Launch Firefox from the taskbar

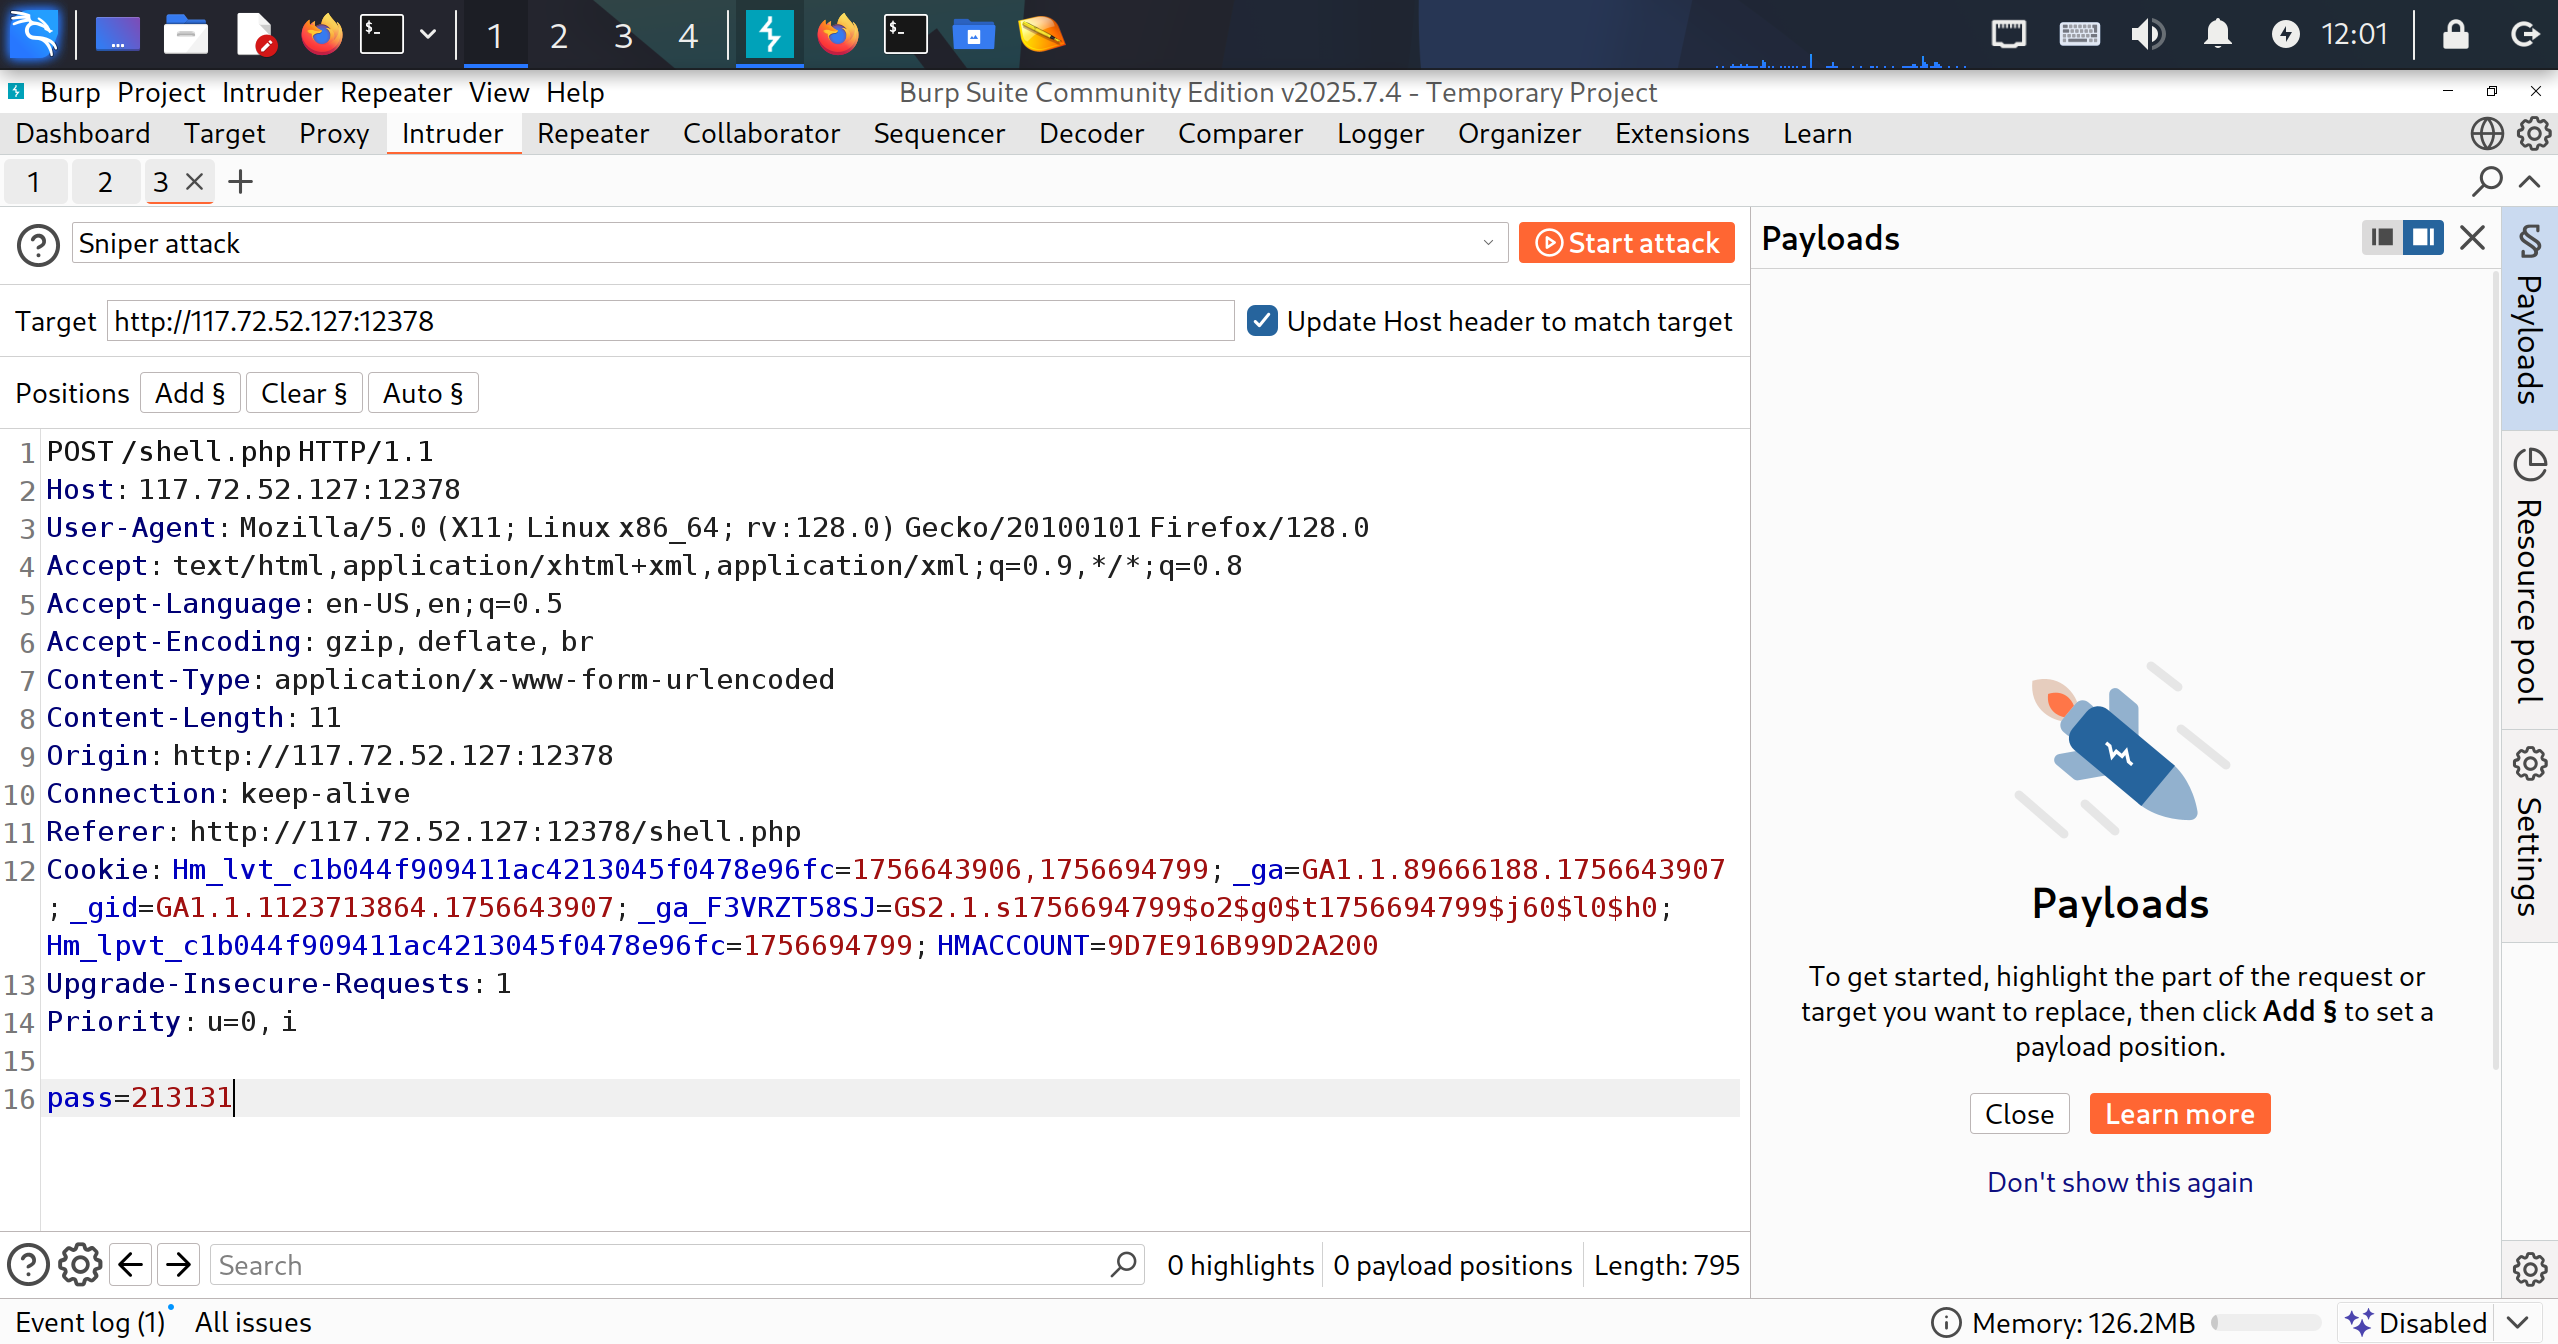321,35
